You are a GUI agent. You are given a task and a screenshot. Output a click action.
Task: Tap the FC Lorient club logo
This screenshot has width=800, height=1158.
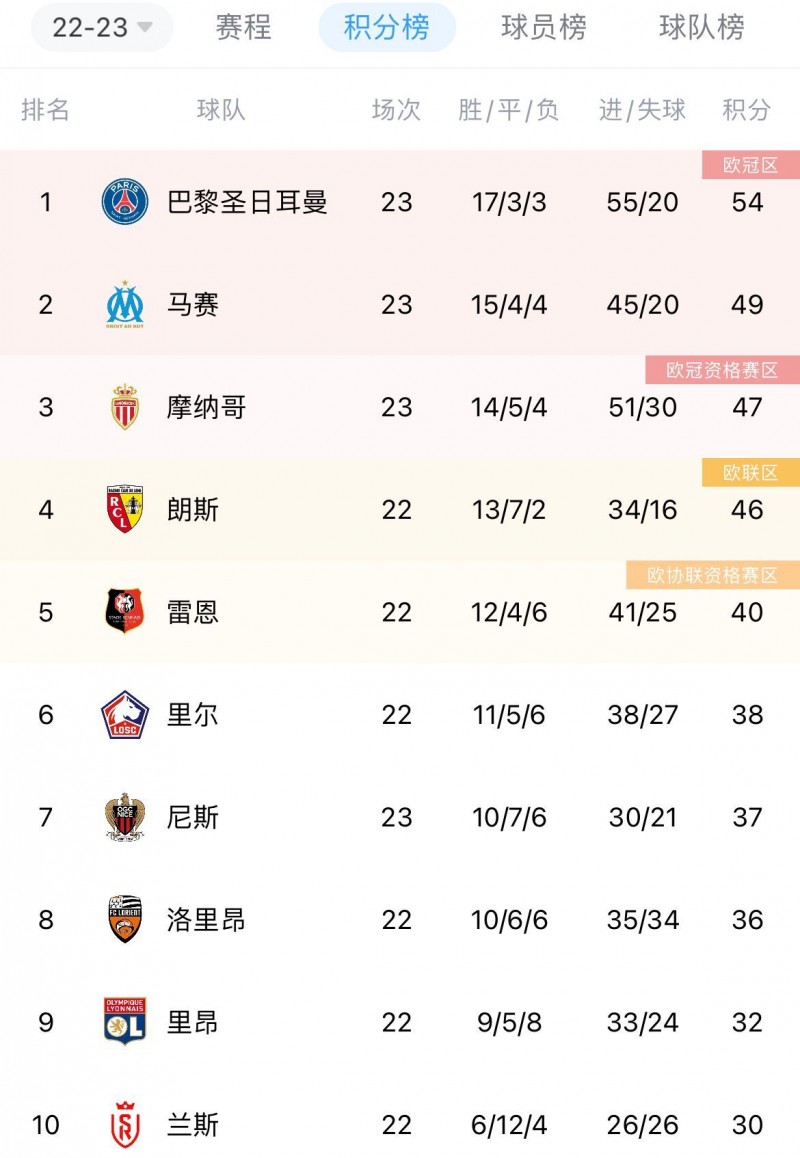tap(125, 919)
